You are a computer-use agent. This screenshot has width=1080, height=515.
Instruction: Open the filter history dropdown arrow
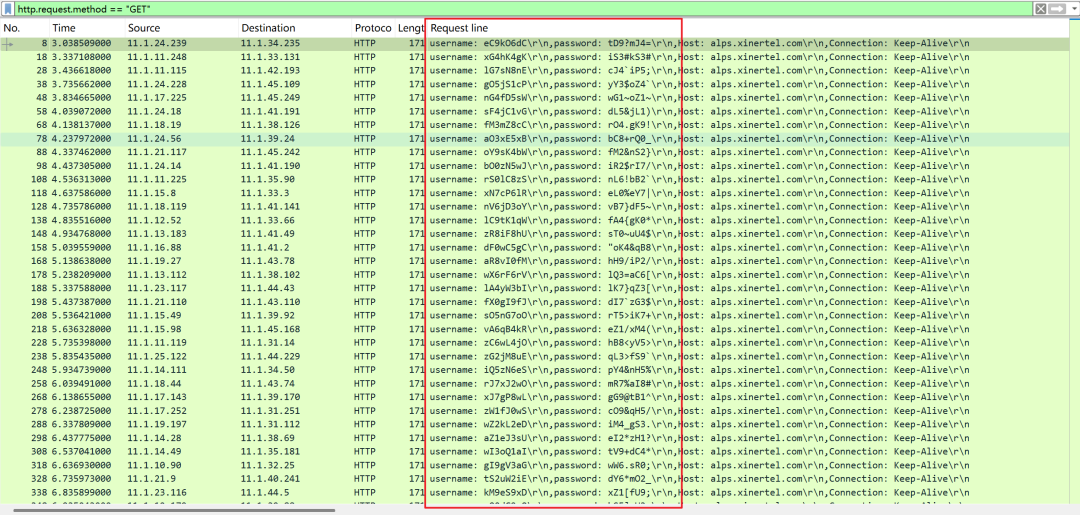coord(1072,8)
